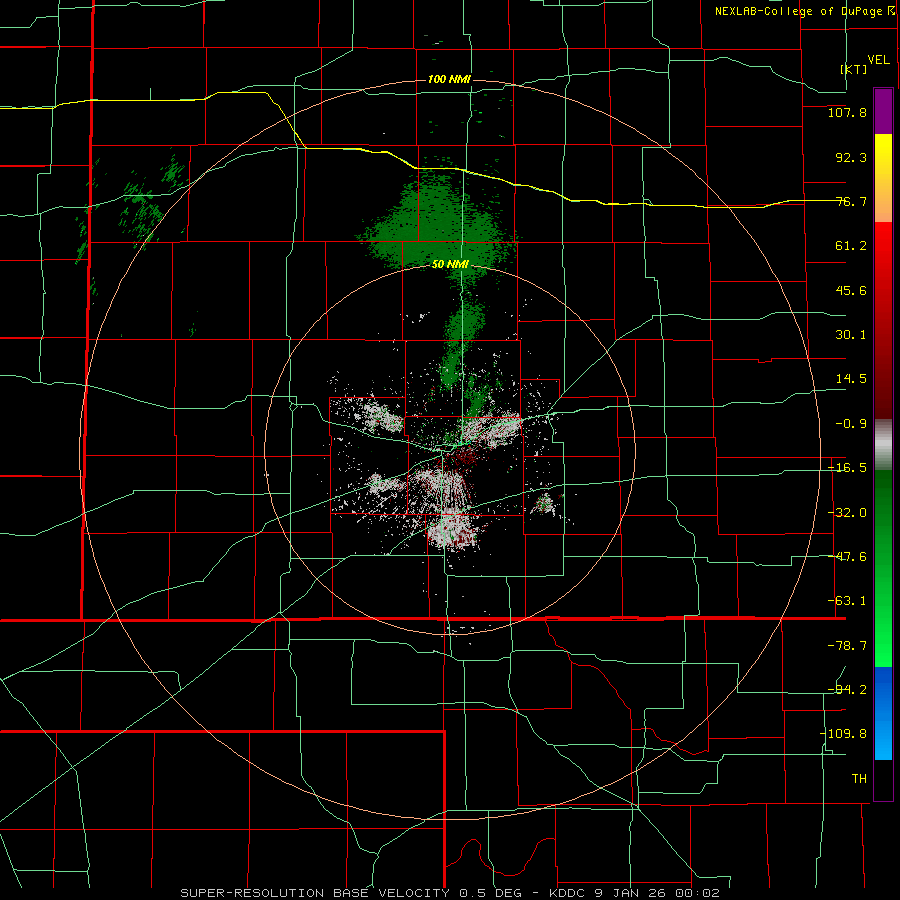Click the -0.9 velocity scale value
Screen dimensions: 900x900
851,424
